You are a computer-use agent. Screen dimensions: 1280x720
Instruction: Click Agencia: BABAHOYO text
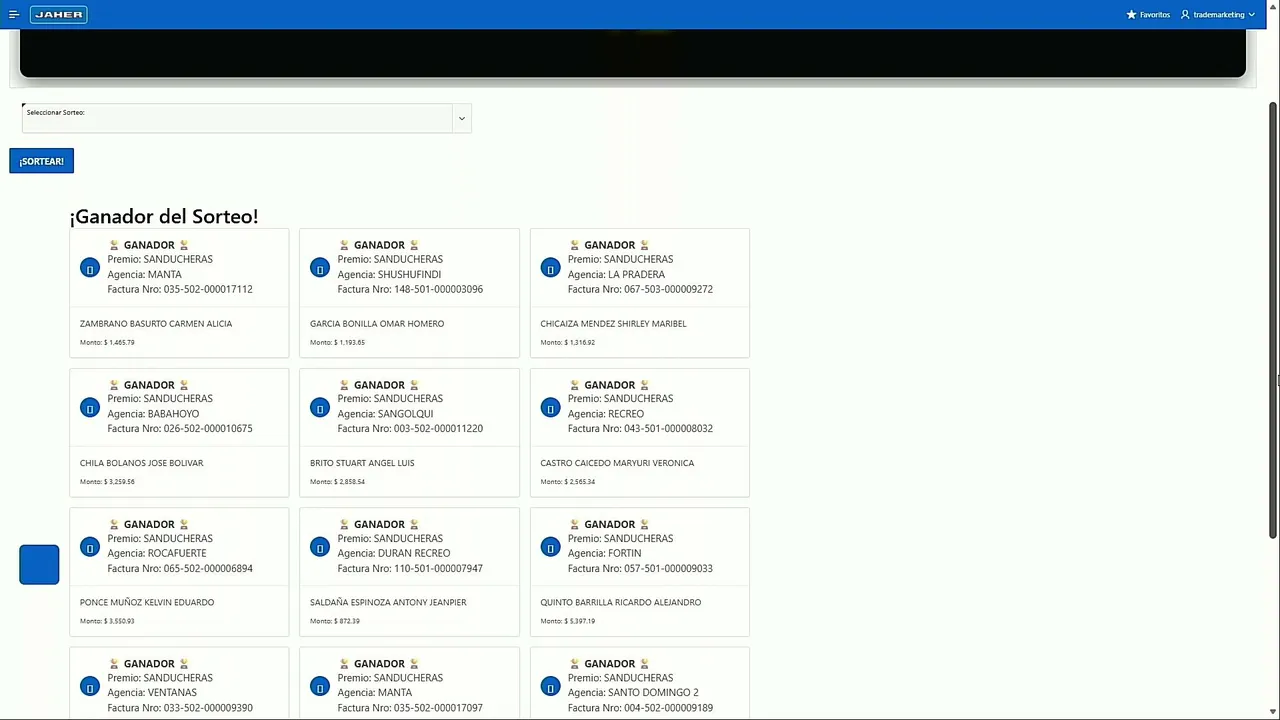[153, 413]
